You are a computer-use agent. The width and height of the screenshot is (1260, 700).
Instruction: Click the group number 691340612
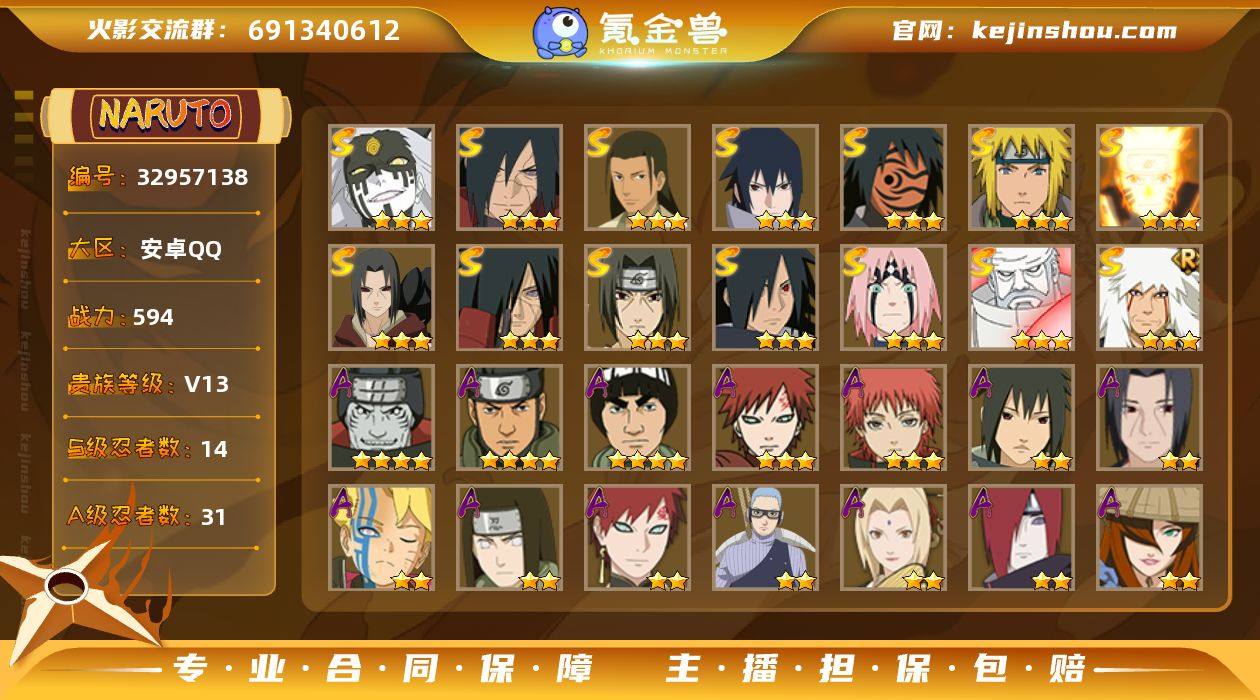[324, 30]
